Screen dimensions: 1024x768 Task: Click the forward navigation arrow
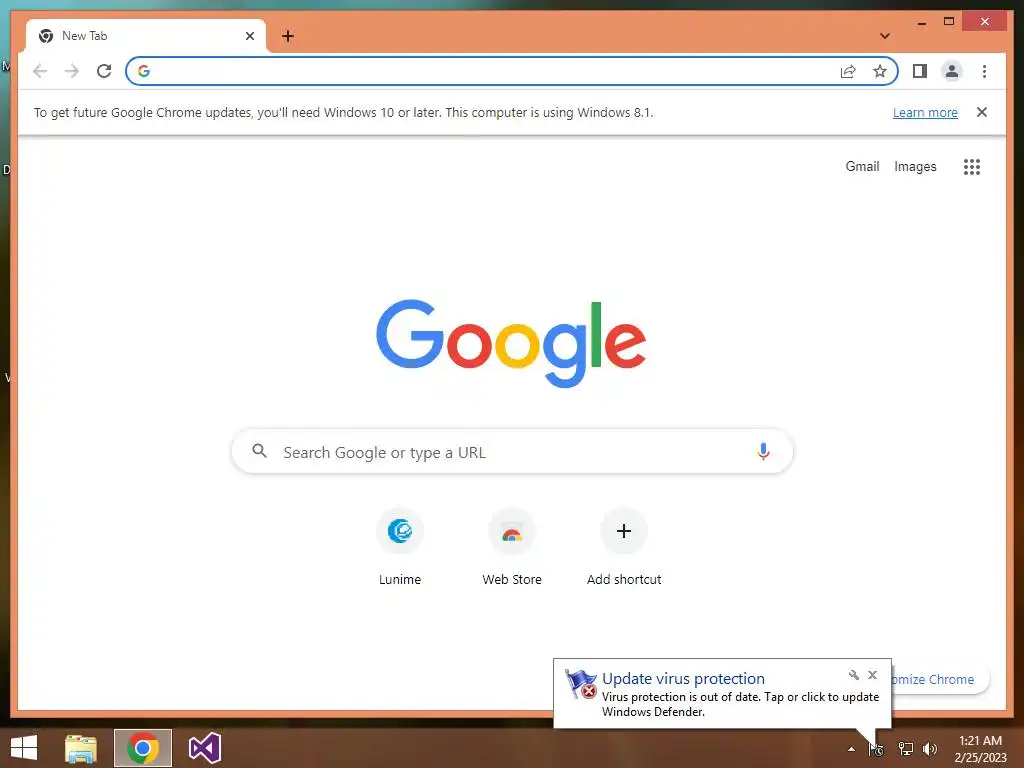(x=72, y=71)
